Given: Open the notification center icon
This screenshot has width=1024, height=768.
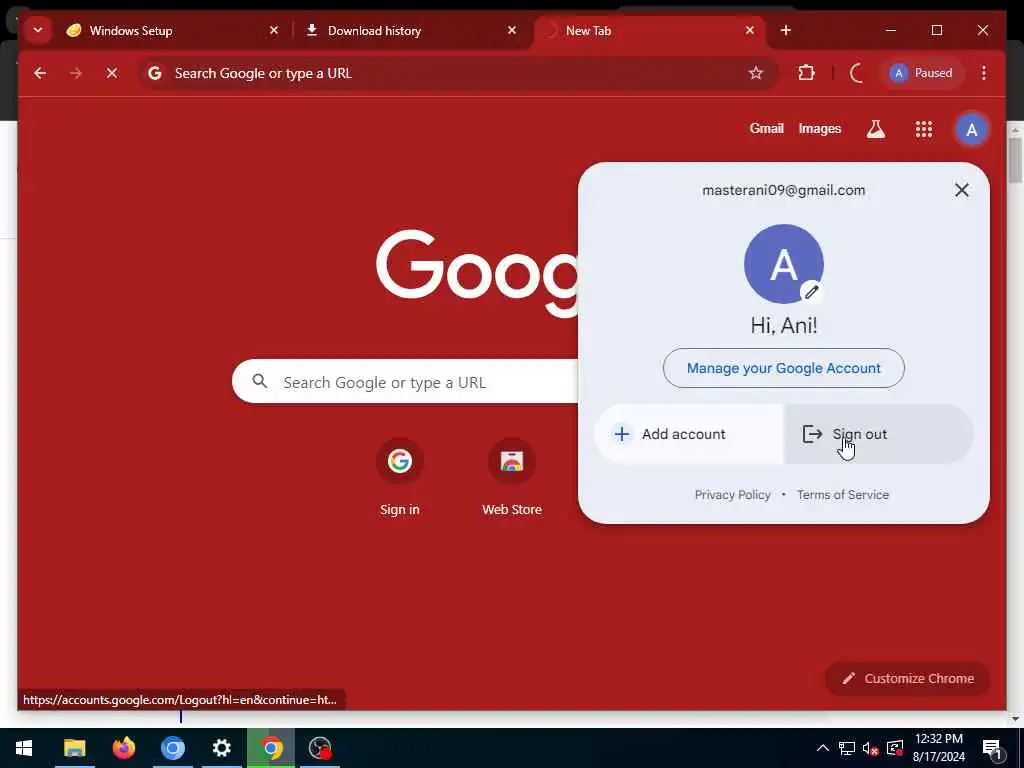Looking at the screenshot, I should coord(993,750).
